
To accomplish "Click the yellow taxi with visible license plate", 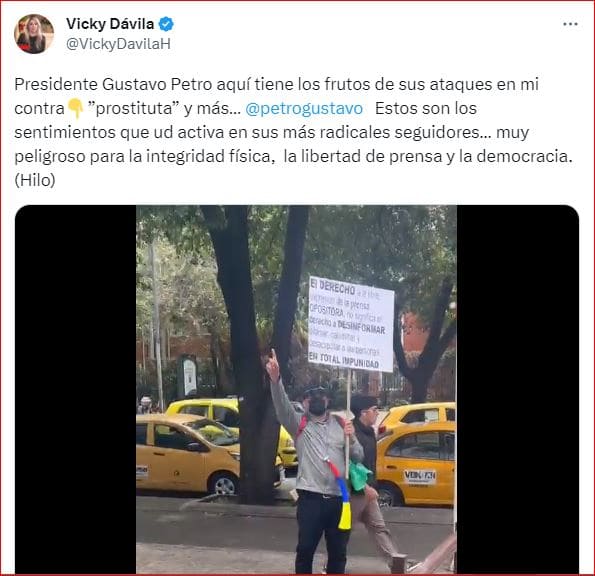I will pos(416,463).
